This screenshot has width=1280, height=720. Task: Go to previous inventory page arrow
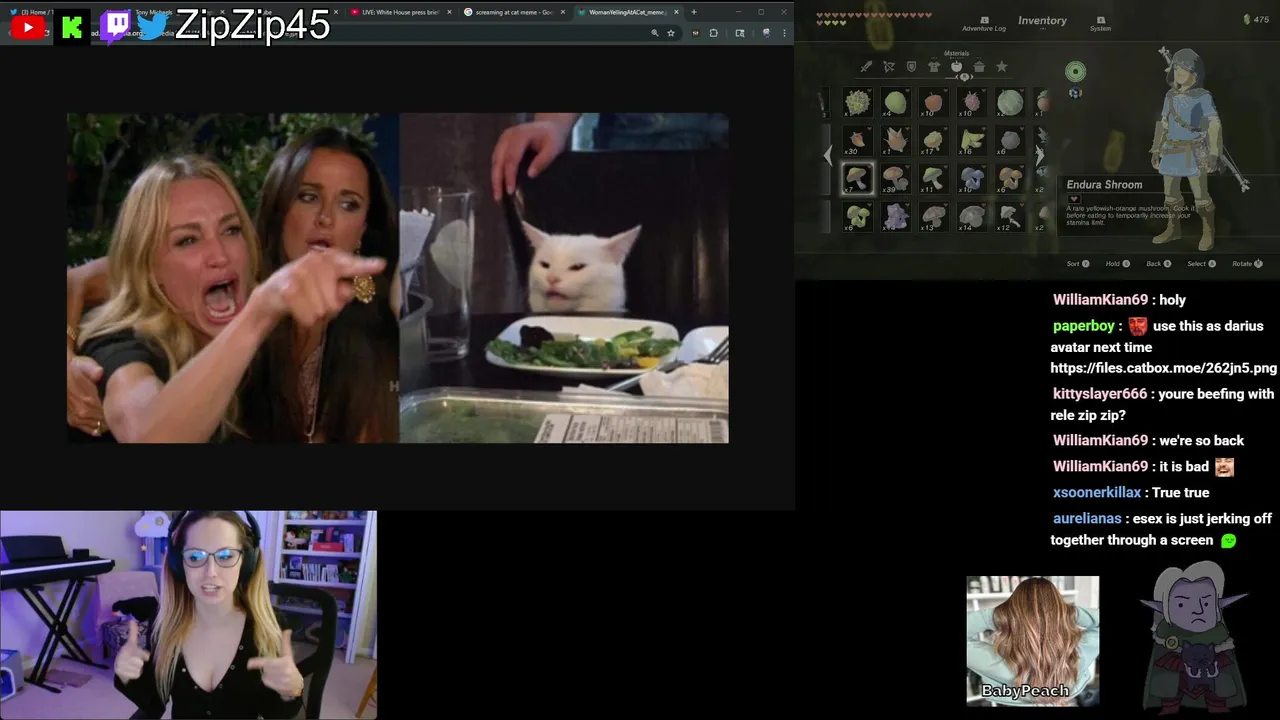827,156
